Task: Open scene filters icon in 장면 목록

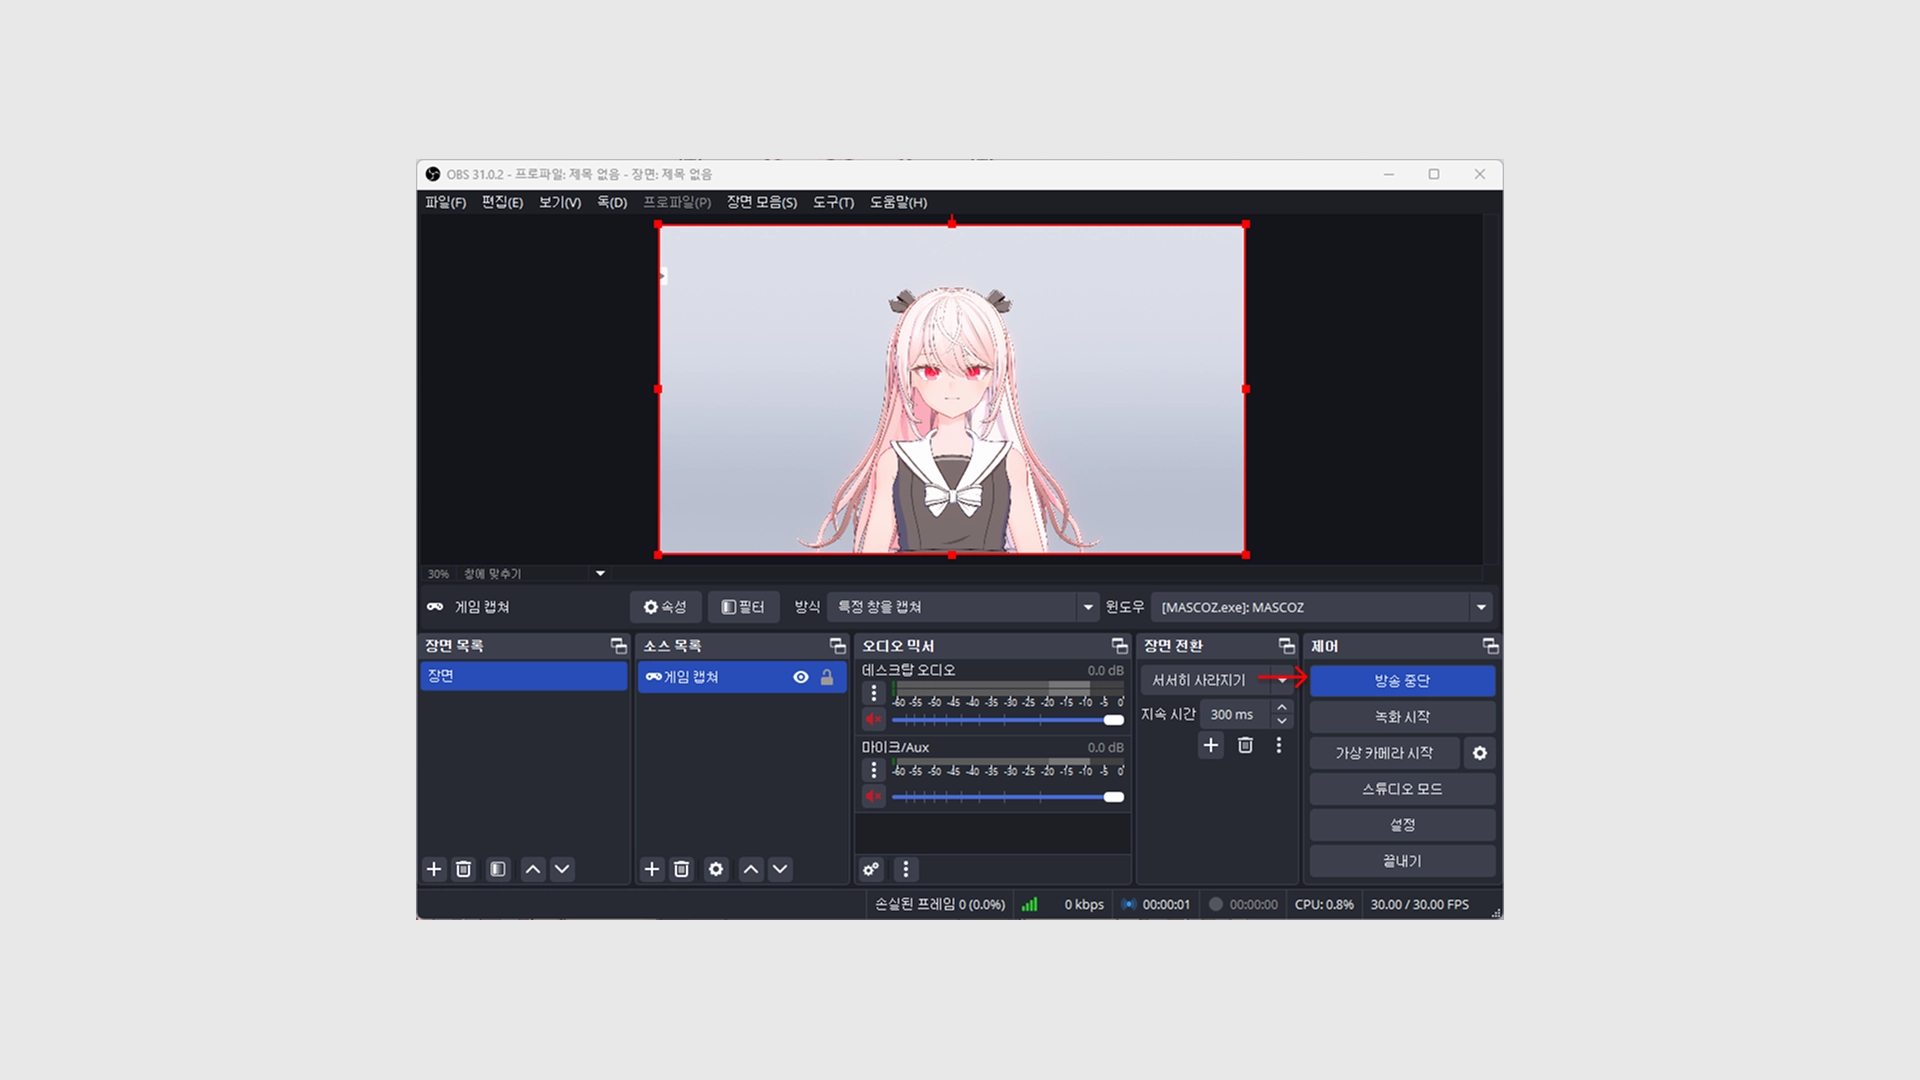Action: point(498,869)
